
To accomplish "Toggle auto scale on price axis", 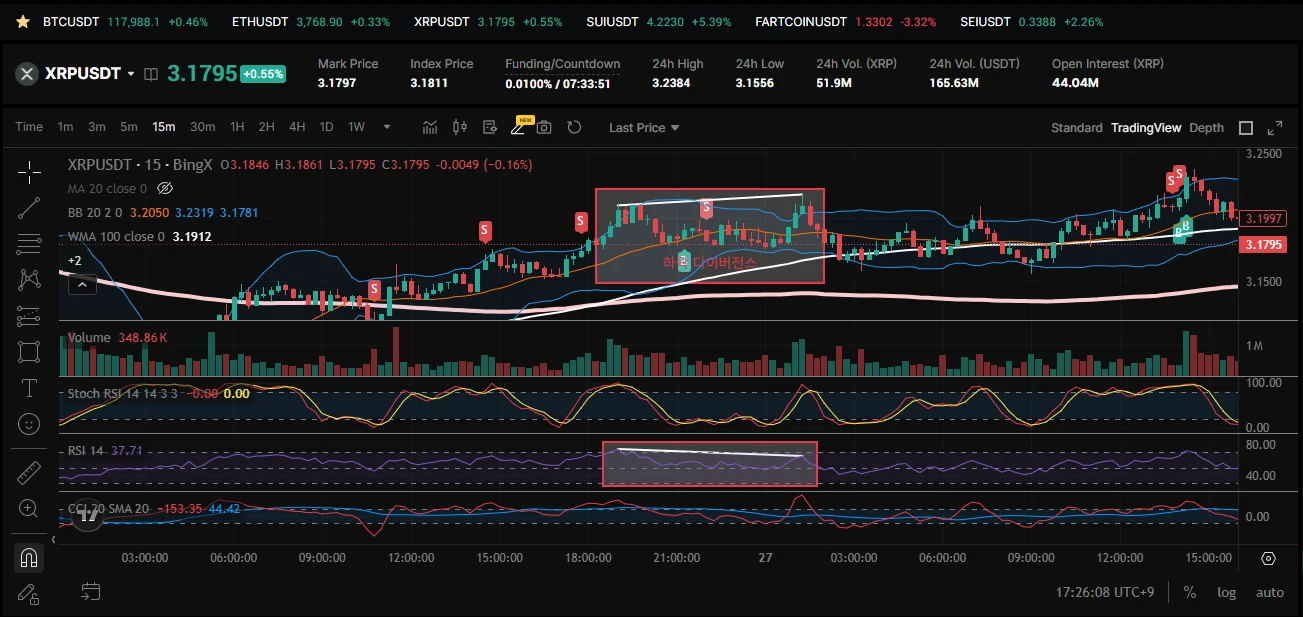I will [1270, 592].
